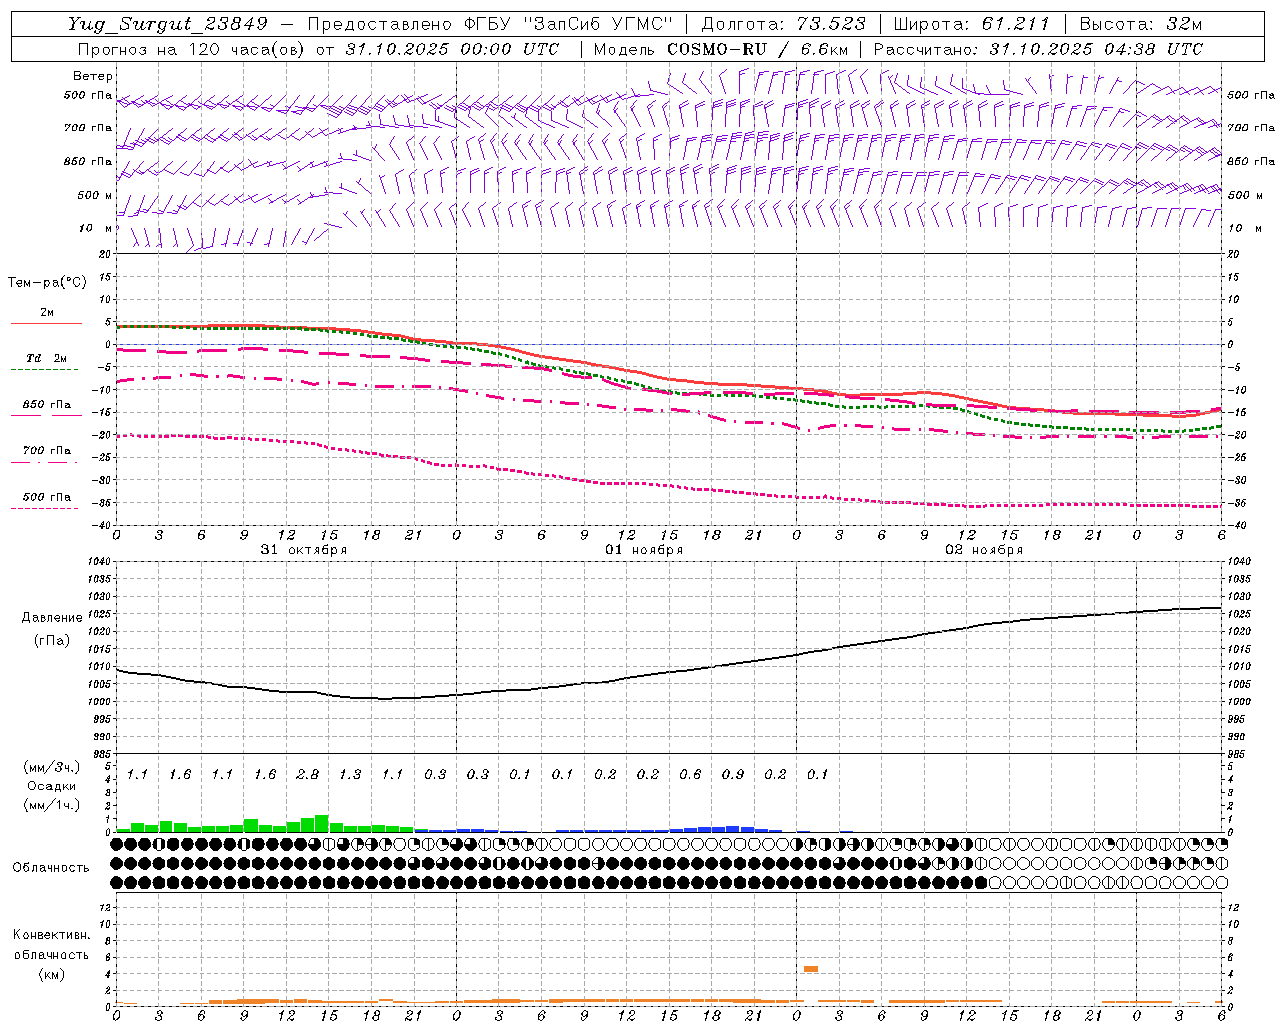Select the 2.8 precipitation value
The width and height of the screenshot is (1280, 1024).
point(307,774)
